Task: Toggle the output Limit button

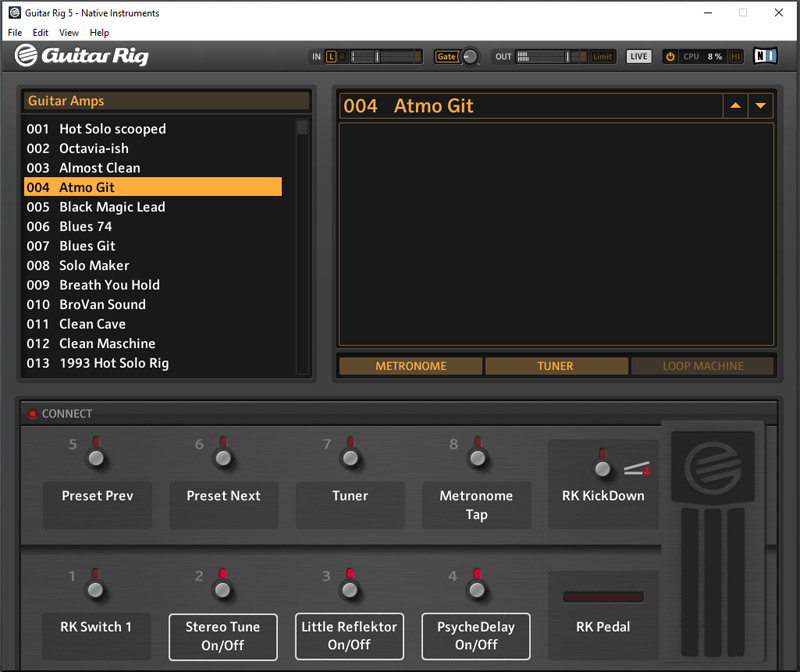Action: (x=603, y=57)
